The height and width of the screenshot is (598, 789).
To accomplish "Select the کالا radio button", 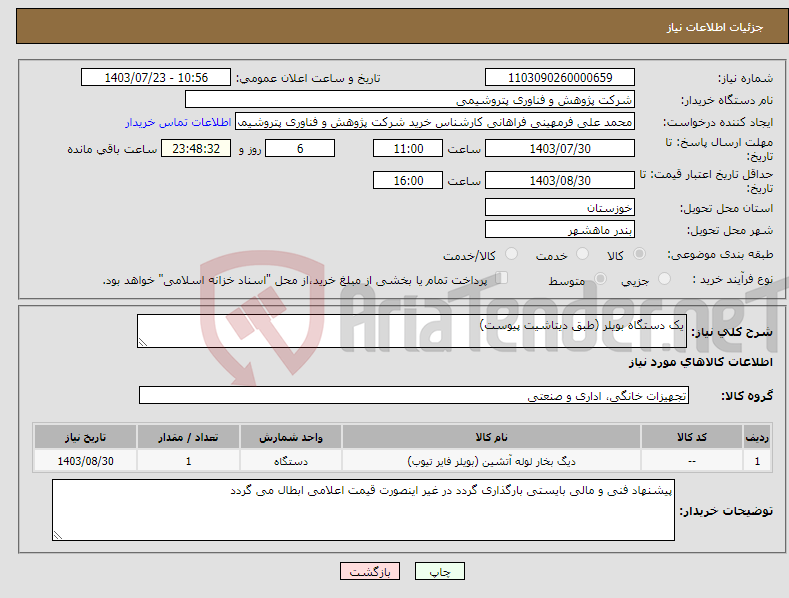I will coord(639,254).
